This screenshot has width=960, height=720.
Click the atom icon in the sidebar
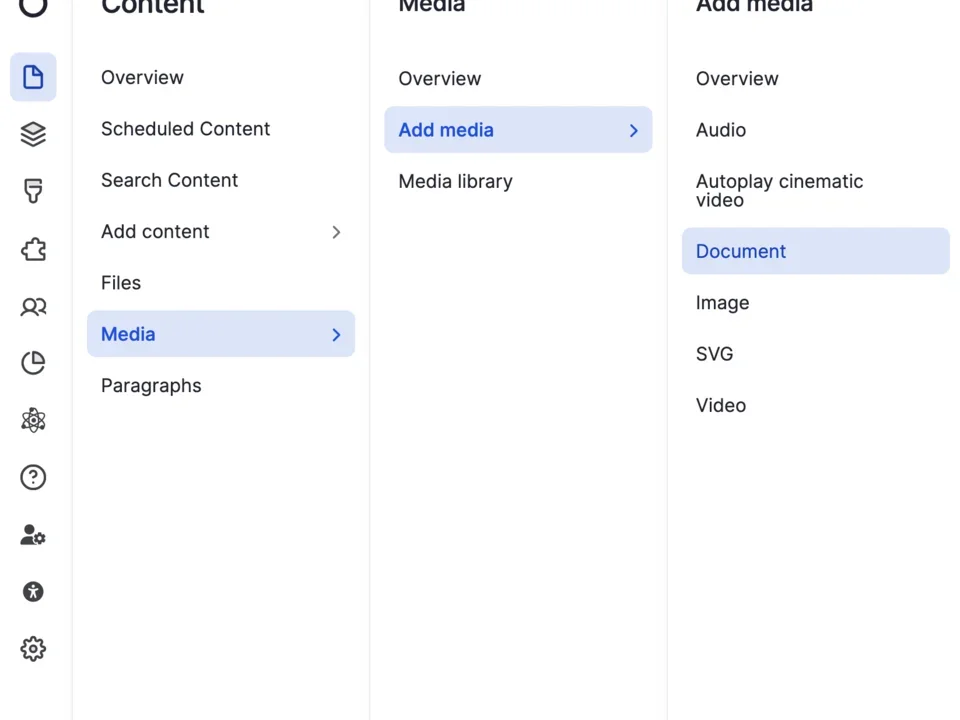(x=33, y=420)
